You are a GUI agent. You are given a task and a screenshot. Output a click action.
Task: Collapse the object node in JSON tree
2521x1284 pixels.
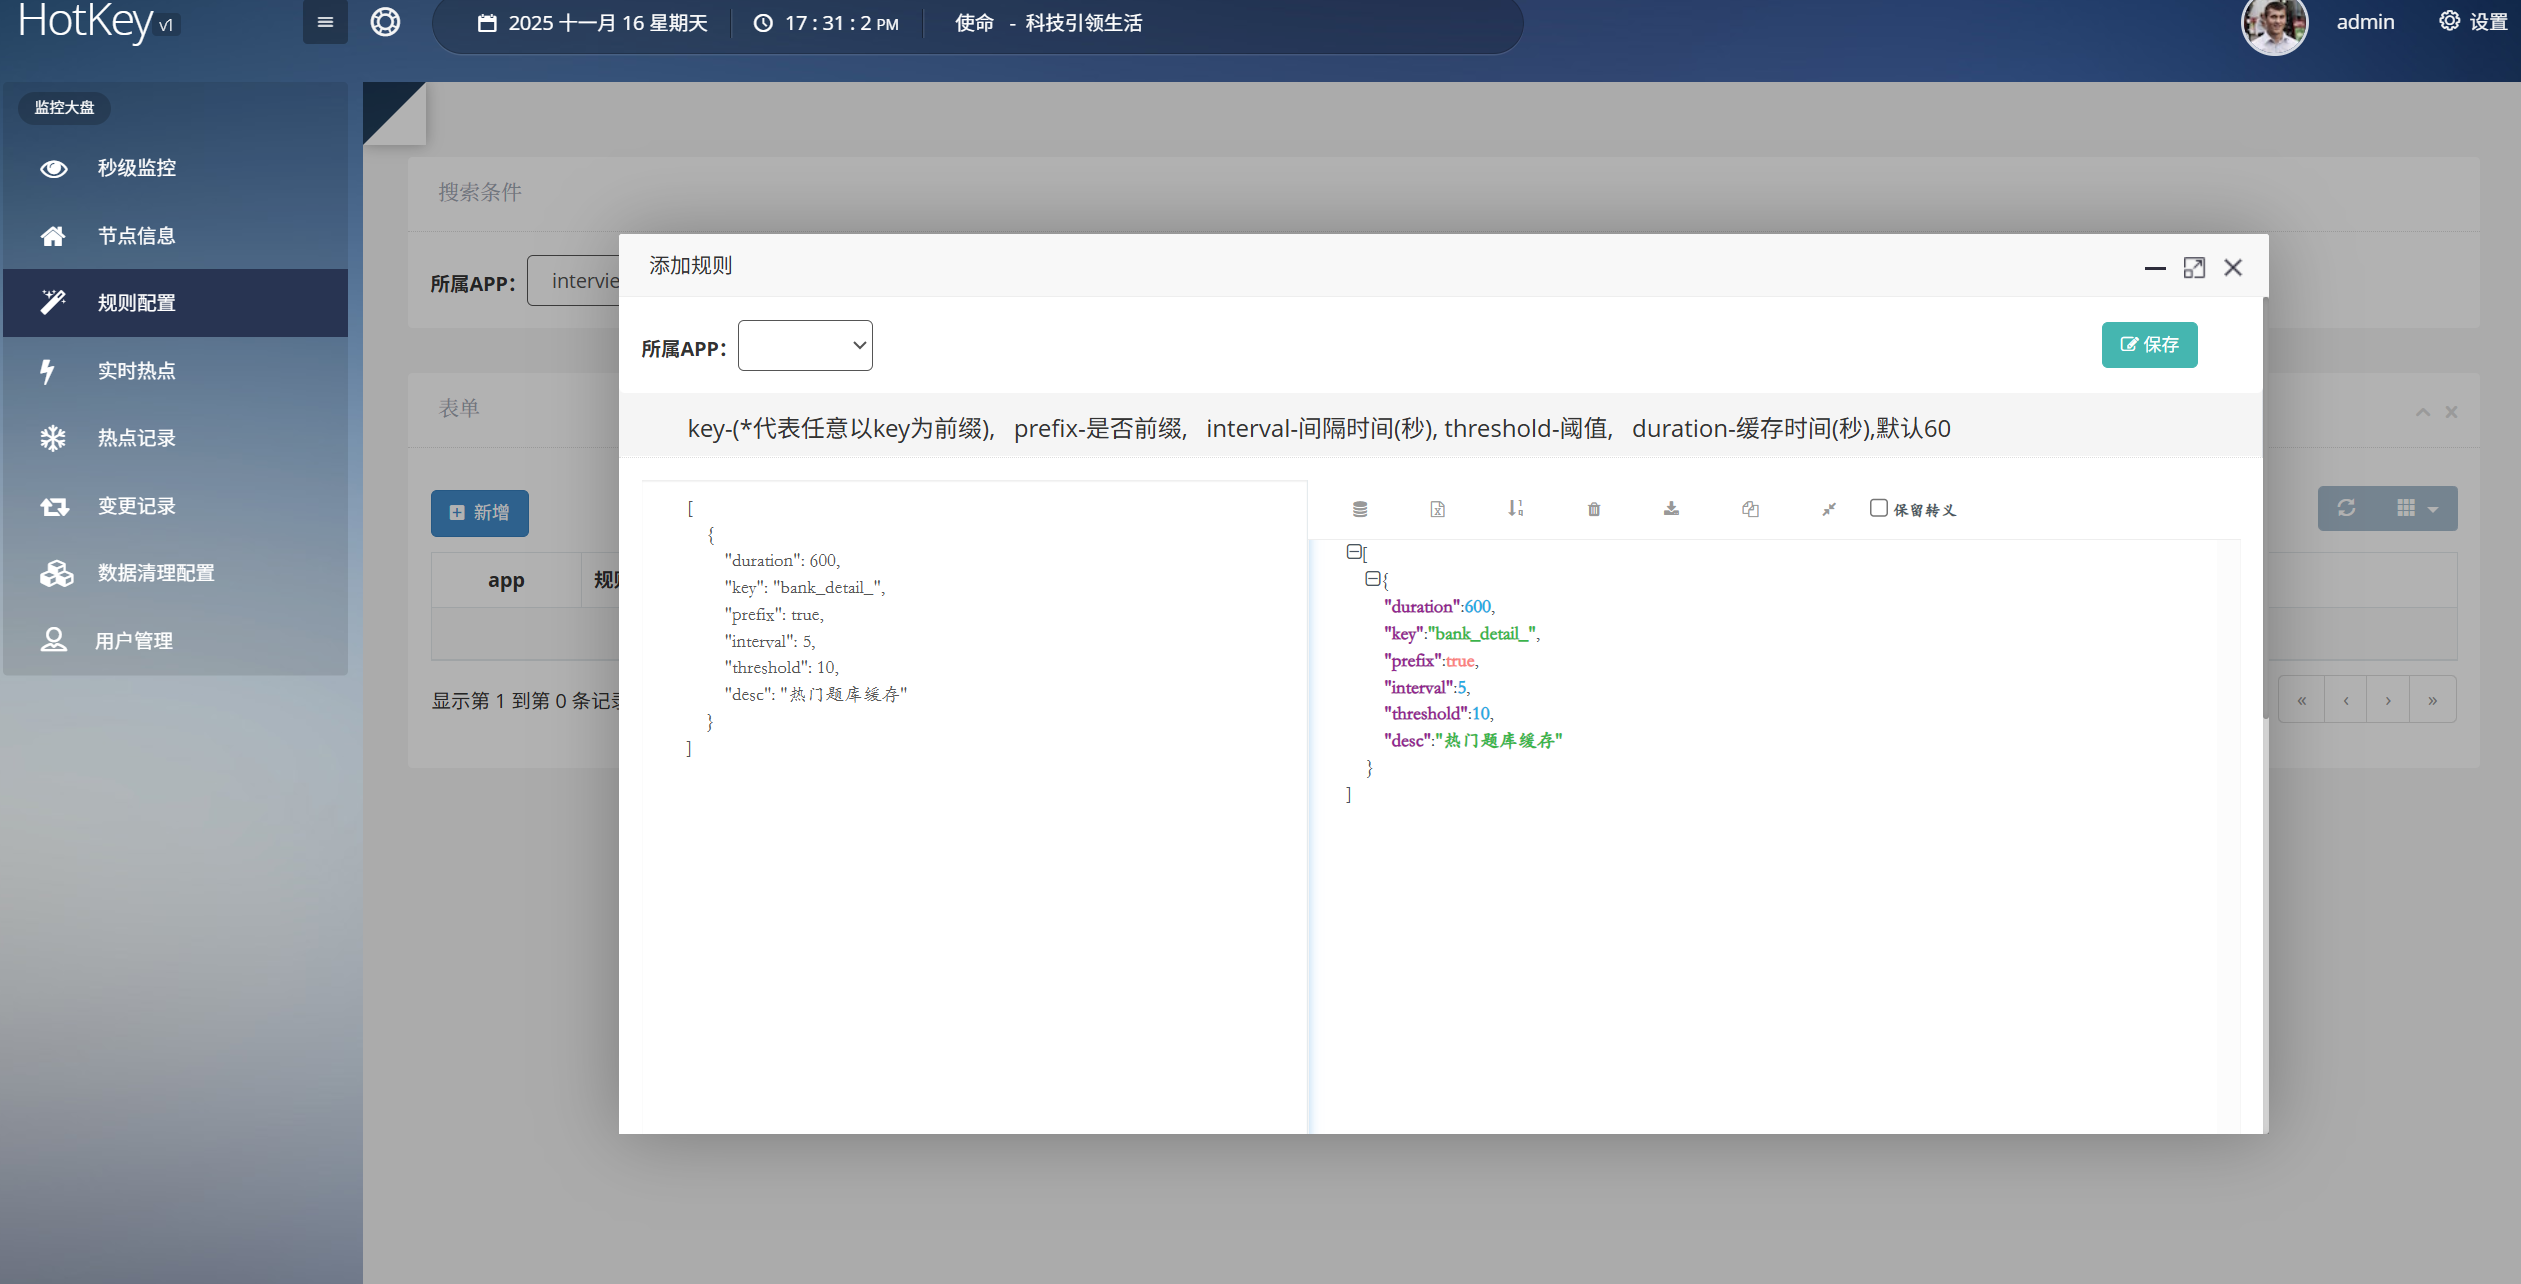[x=1372, y=578]
